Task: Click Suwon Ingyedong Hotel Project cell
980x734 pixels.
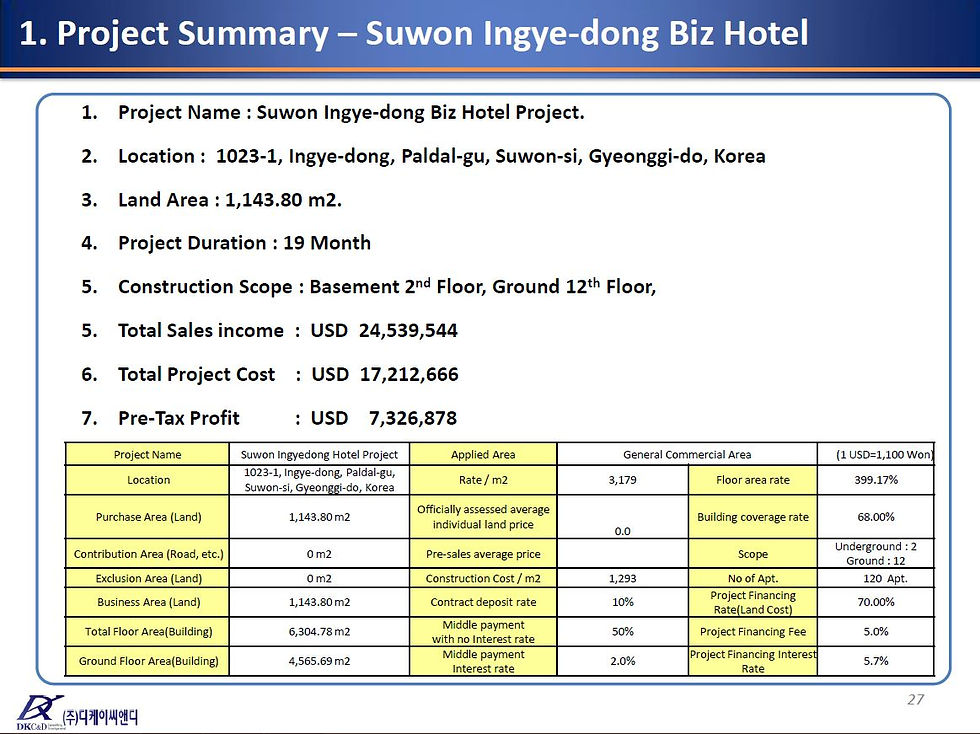Action: pyautogui.click(x=319, y=455)
